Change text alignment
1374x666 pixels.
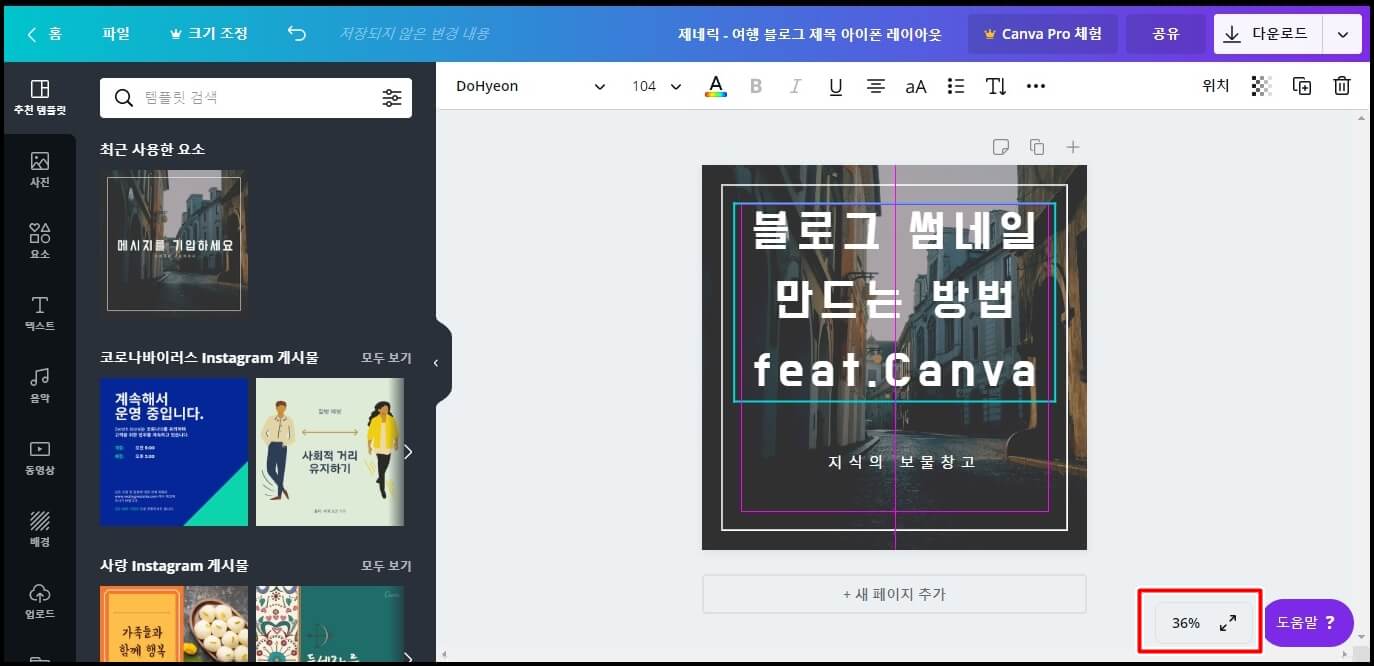point(876,86)
